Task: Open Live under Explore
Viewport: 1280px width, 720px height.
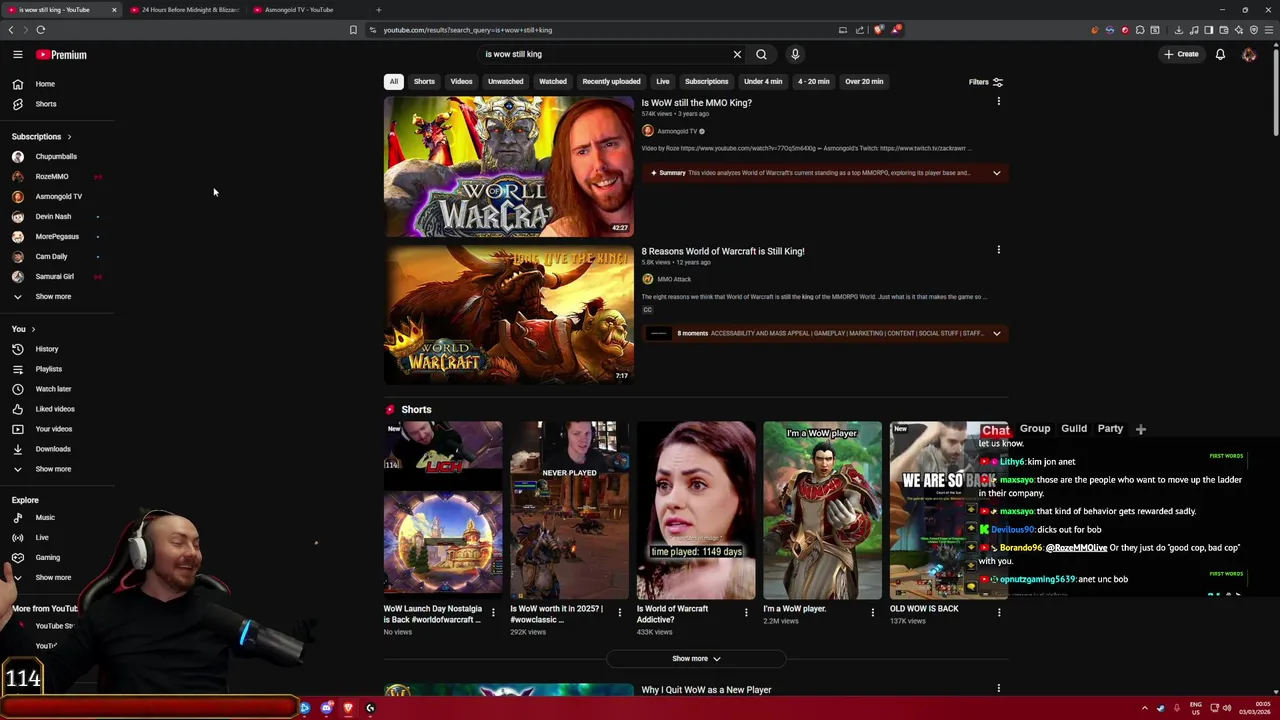Action: (x=42, y=538)
